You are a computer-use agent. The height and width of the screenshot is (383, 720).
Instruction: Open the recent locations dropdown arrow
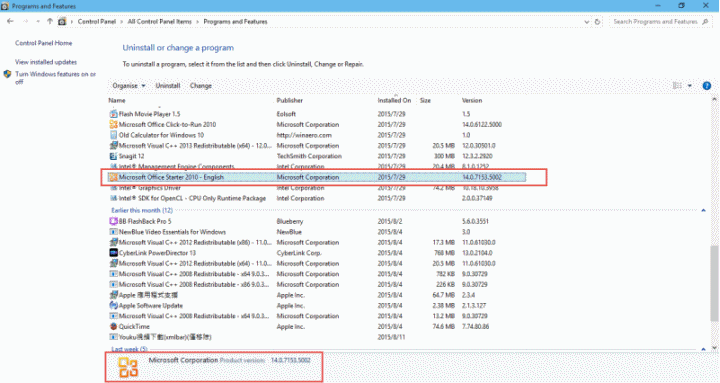pyautogui.click(x=38, y=22)
